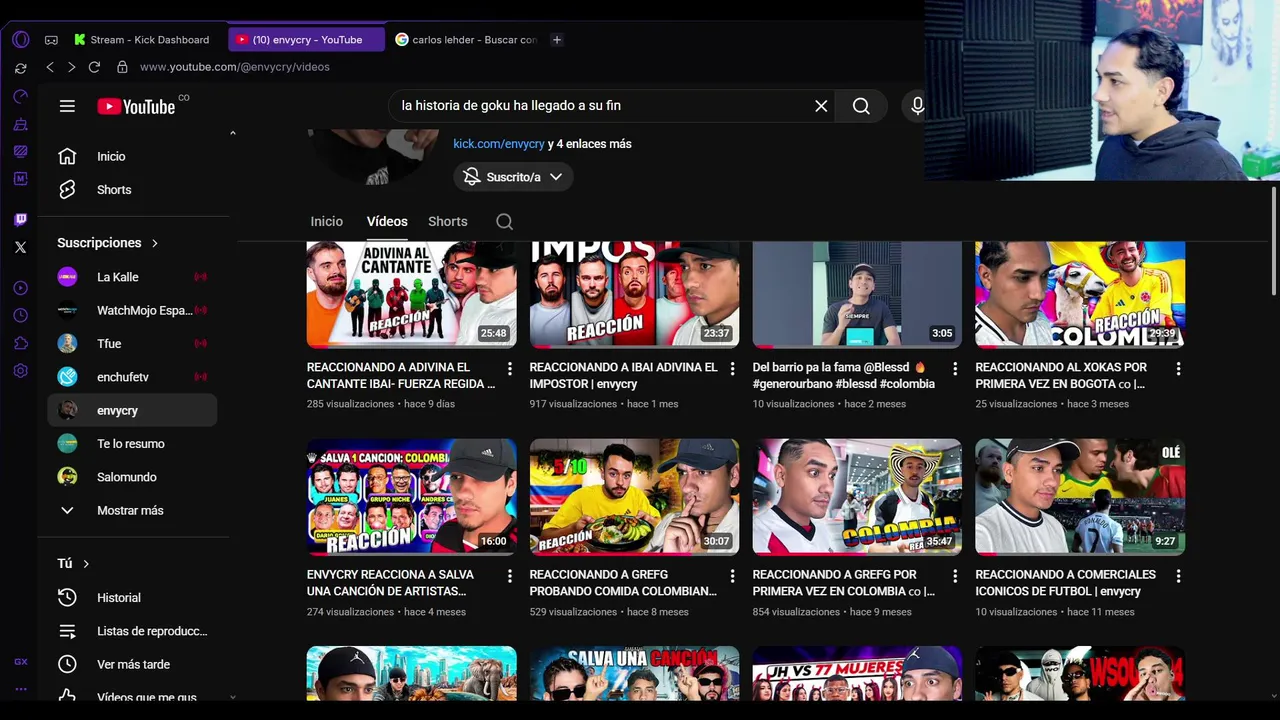Open the GX Control speedometer icon in sidebar
The width and height of the screenshot is (1280, 720).
pyautogui.click(x=21, y=96)
